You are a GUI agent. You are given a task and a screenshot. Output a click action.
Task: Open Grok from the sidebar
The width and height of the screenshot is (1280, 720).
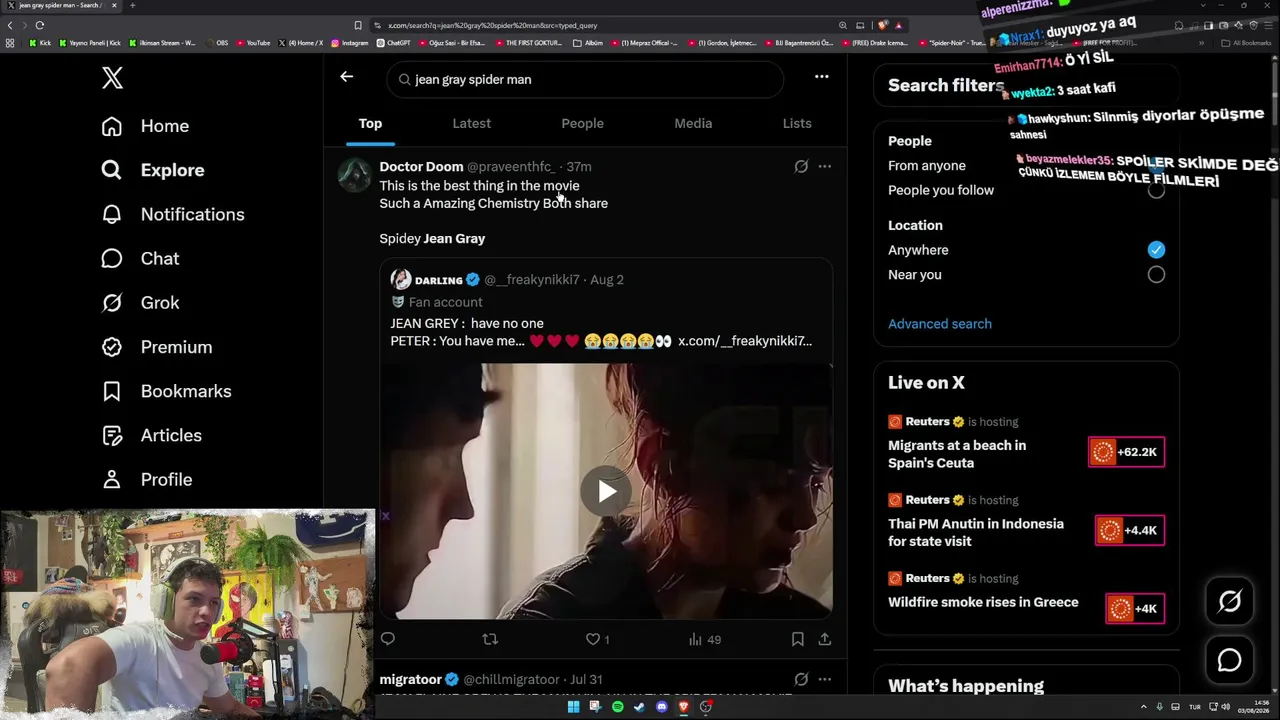(x=140, y=302)
